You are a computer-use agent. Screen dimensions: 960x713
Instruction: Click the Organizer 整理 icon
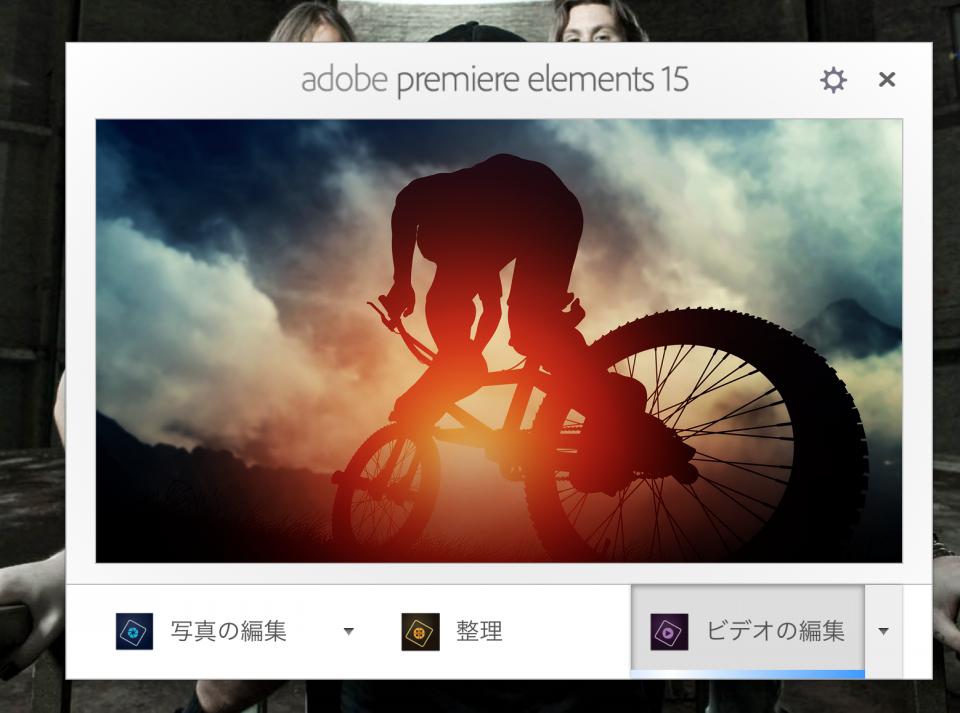(x=420, y=631)
